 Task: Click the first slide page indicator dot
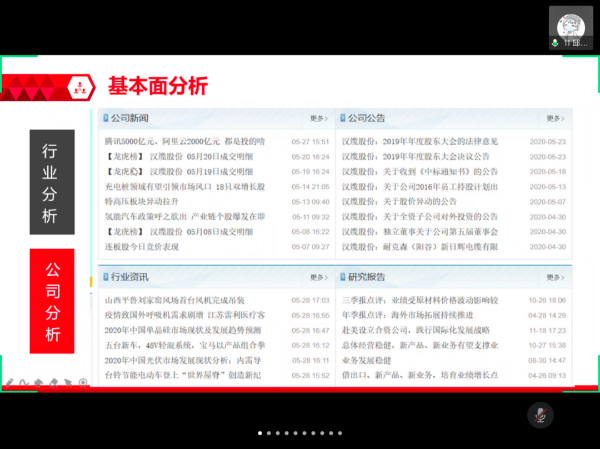260,434
